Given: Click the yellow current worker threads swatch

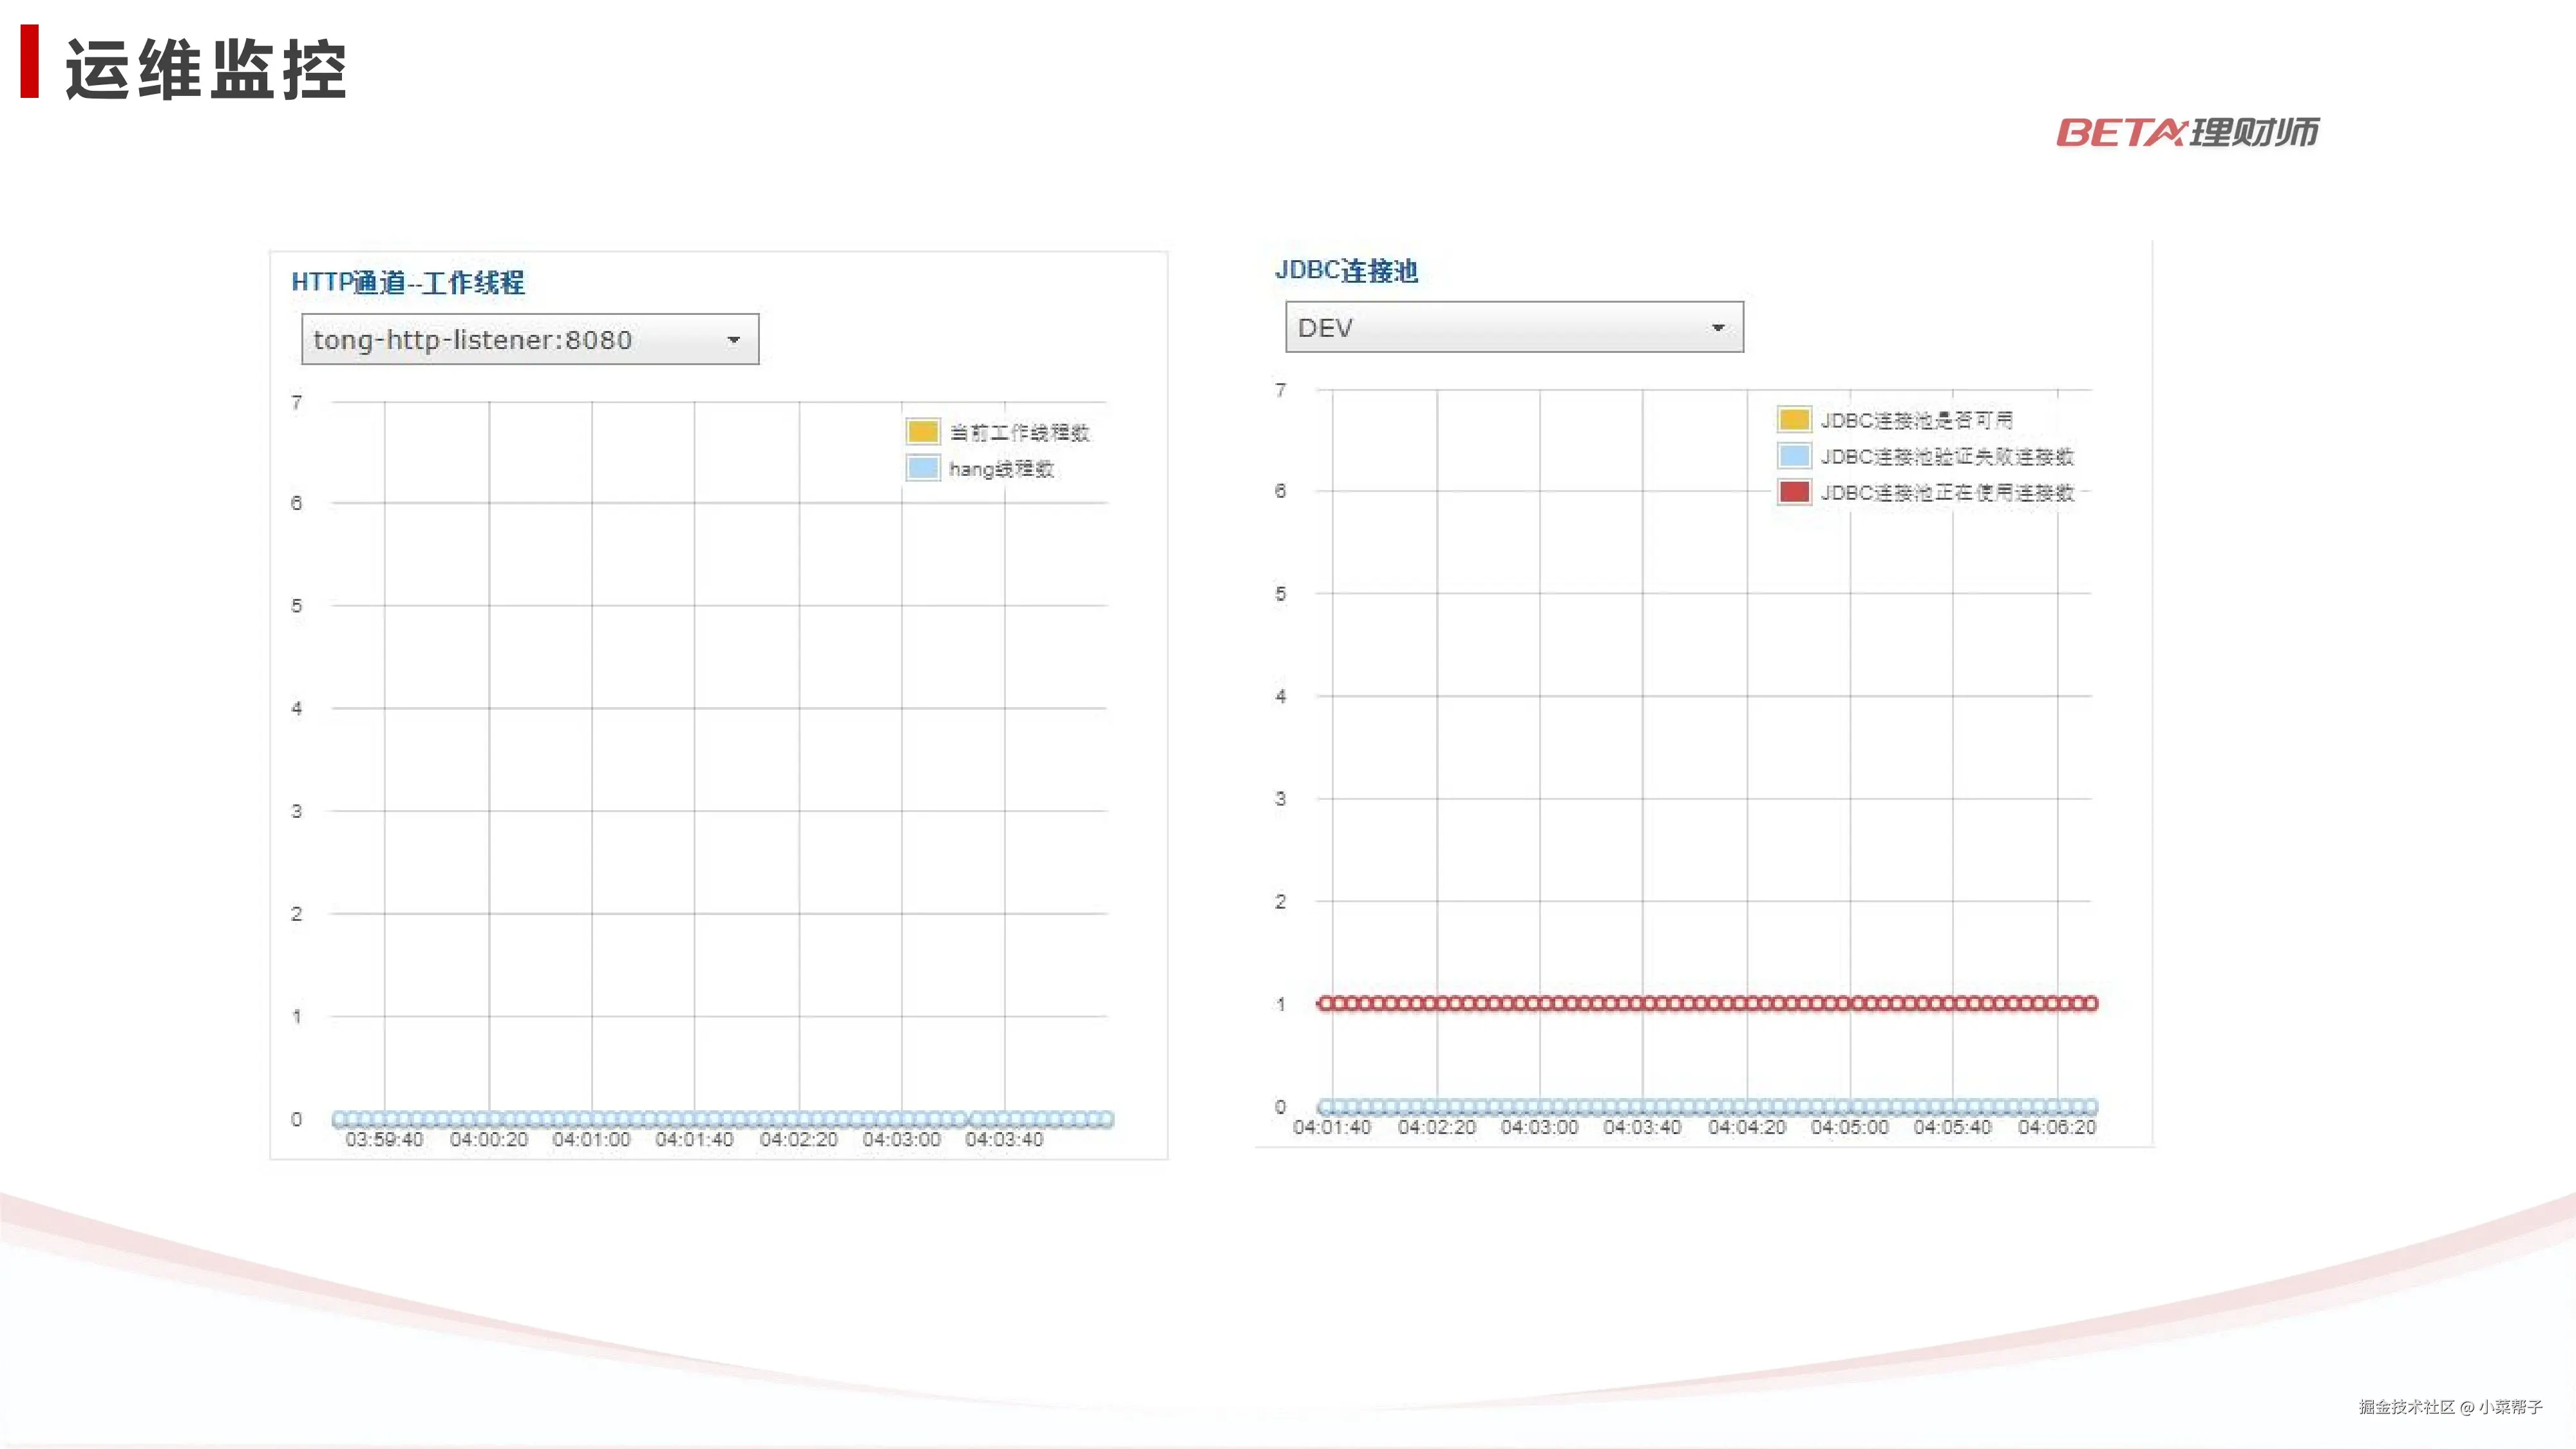Looking at the screenshot, I should pos(922,432).
